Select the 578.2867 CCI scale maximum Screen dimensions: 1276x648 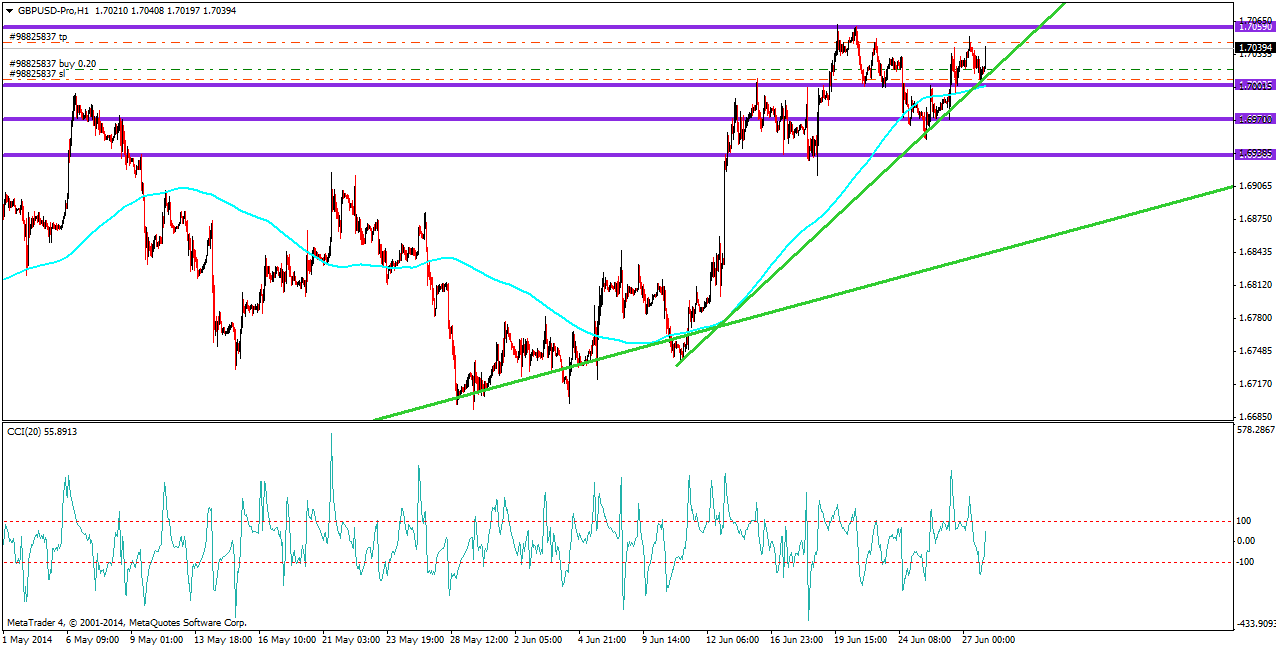tap(1256, 430)
